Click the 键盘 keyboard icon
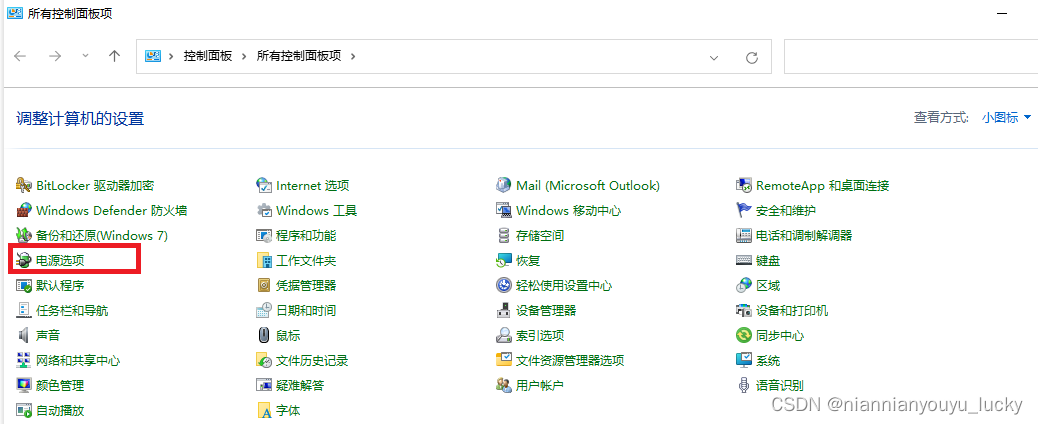The width and height of the screenshot is (1038, 424). coord(744,260)
